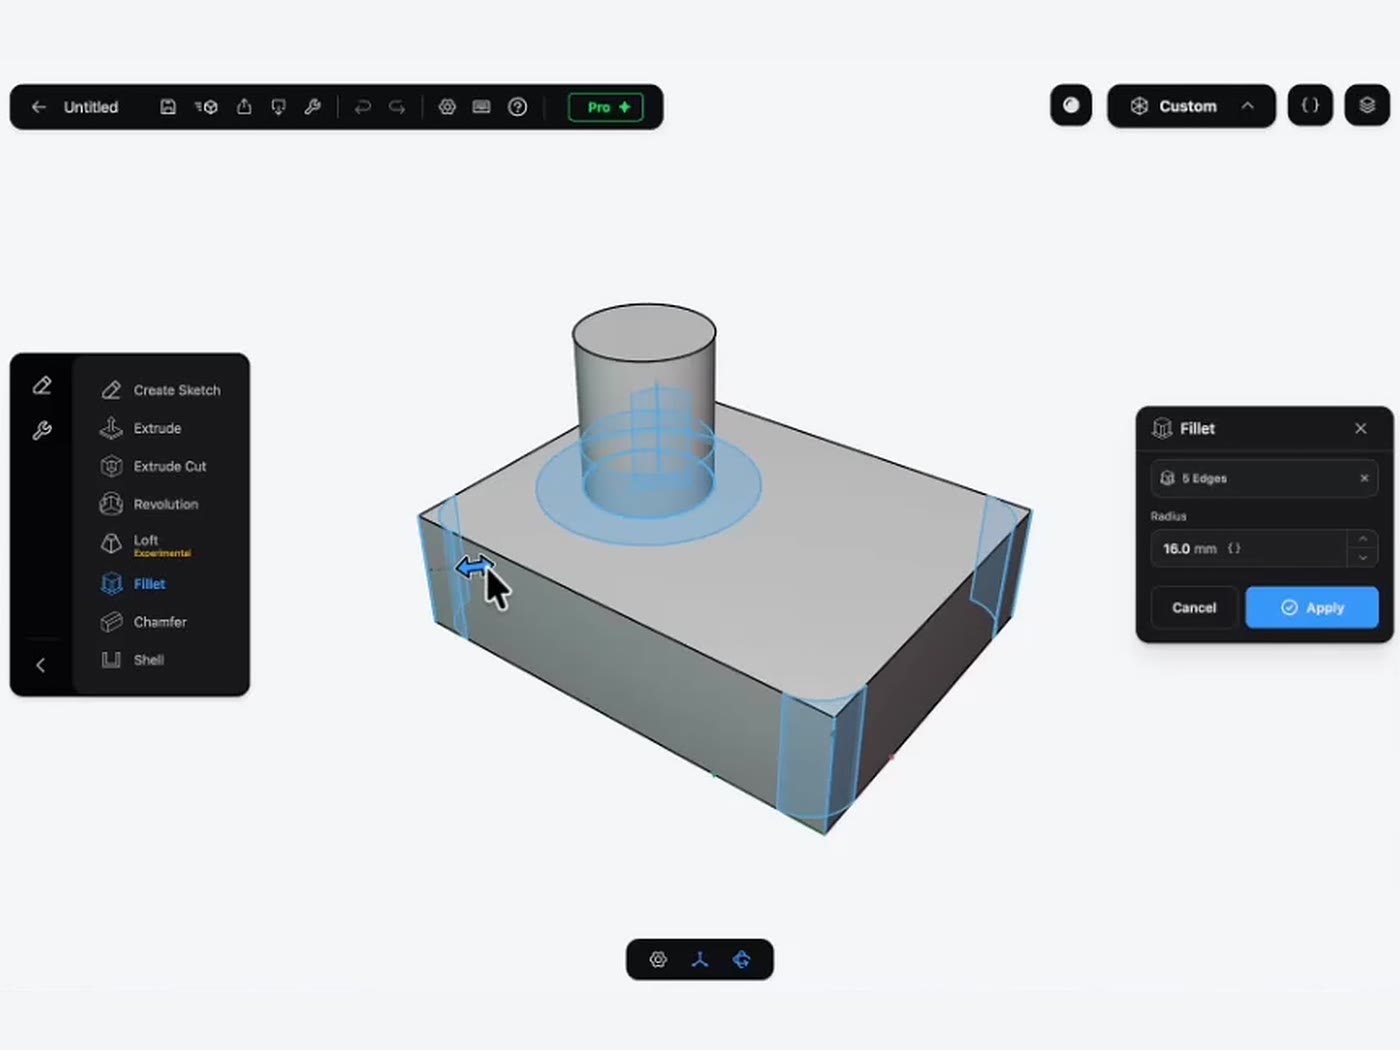Click the redo arrow icon
The image size is (1400, 1050).
(397, 107)
